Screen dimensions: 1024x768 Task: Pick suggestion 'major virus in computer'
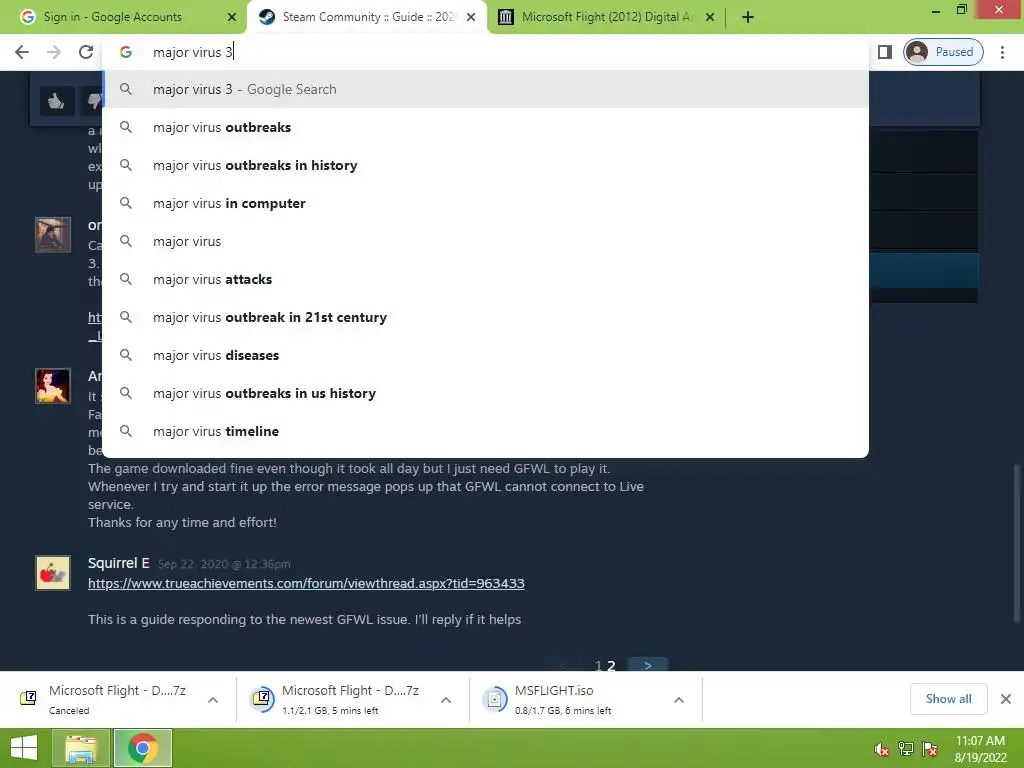(485, 203)
